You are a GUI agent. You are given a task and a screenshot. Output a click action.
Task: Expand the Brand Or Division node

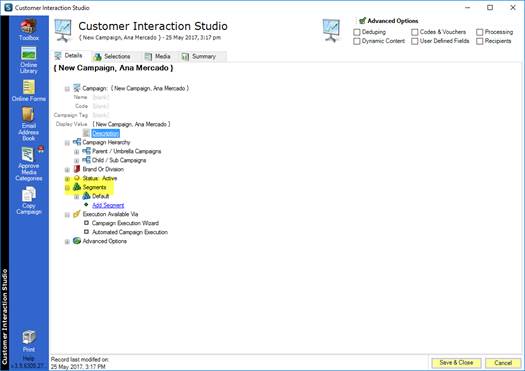67,170
